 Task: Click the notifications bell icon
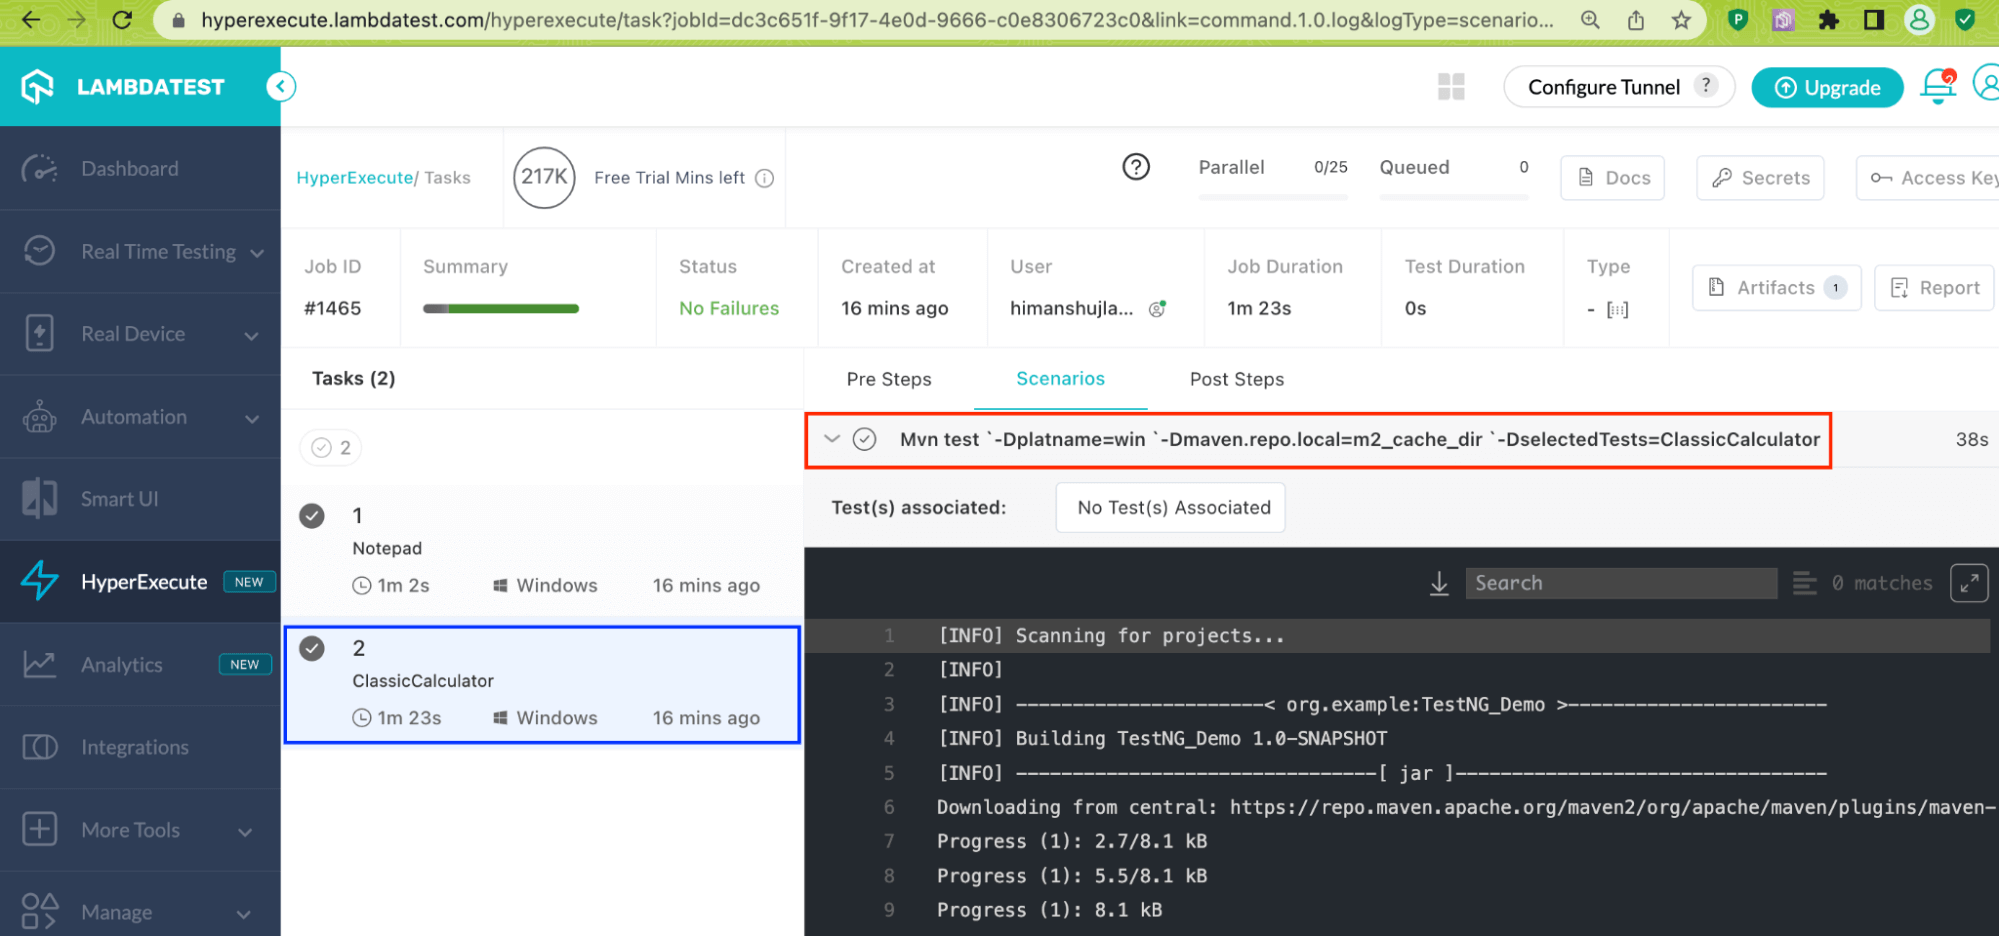point(1937,87)
